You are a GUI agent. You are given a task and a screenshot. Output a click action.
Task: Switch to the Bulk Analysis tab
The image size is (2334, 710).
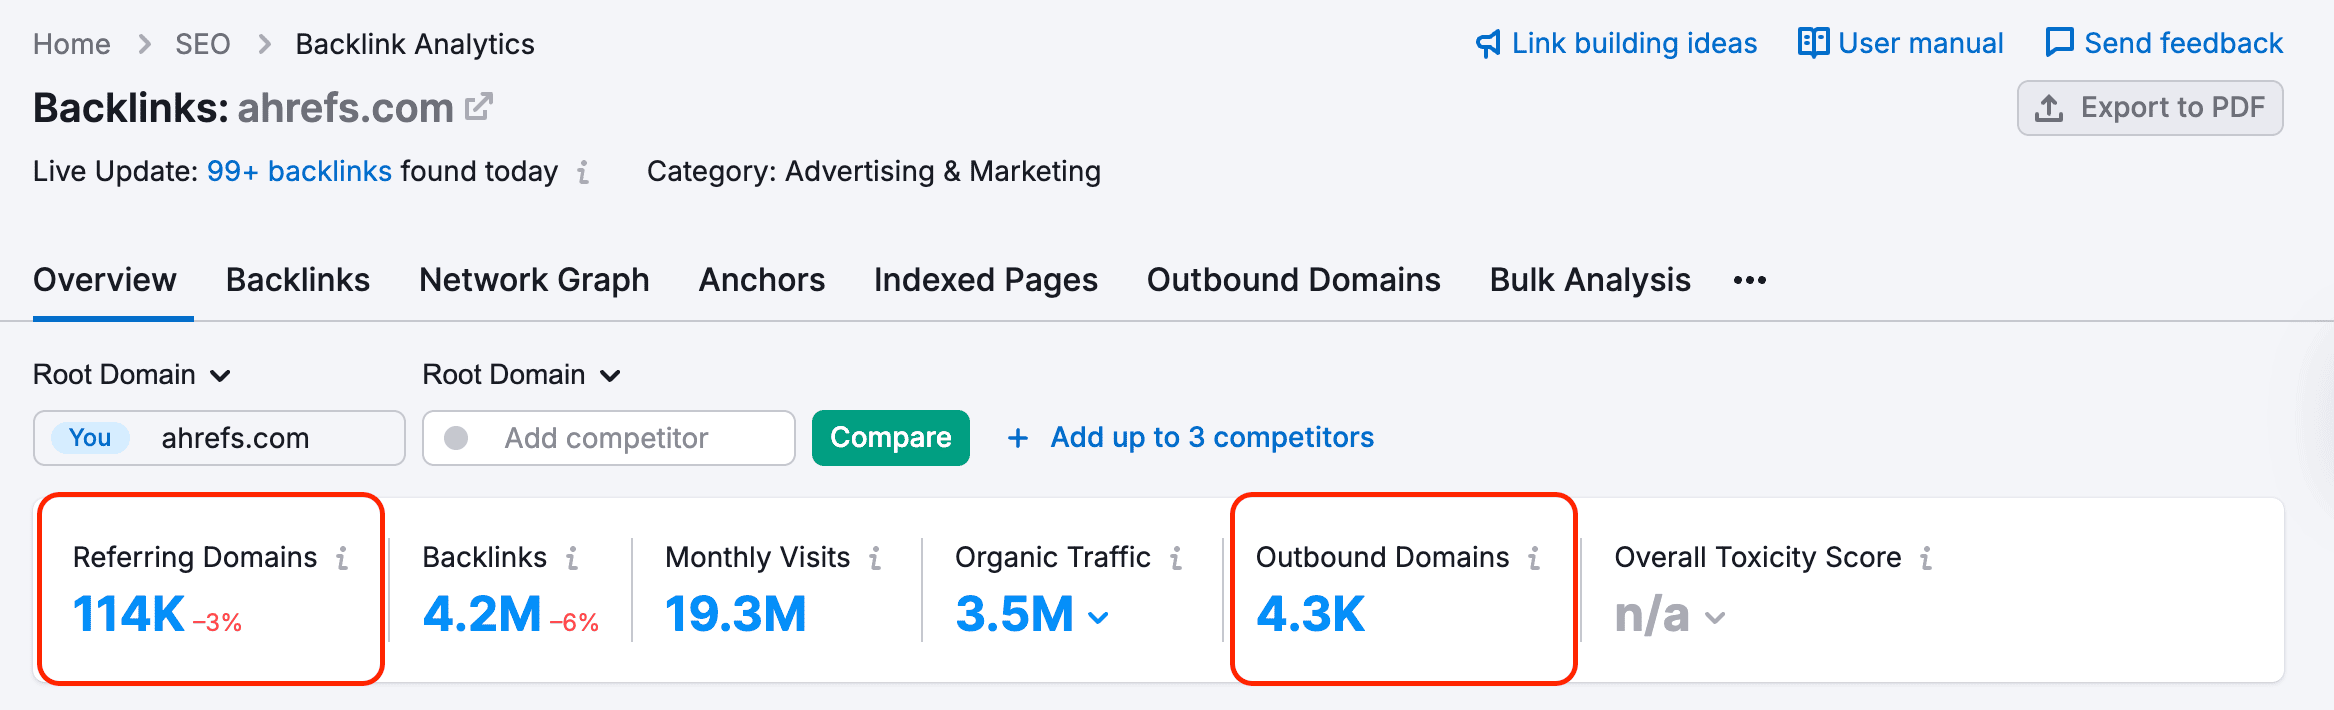point(1590,280)
